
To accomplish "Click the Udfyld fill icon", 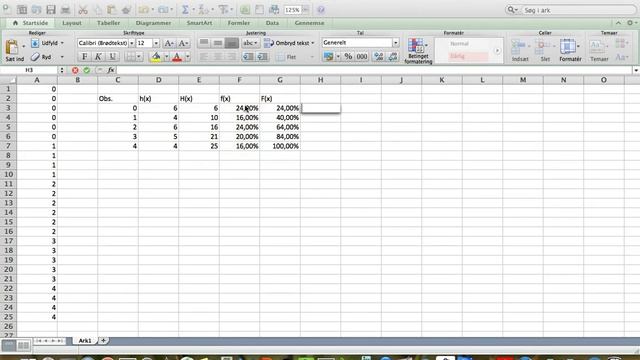I will point(35,43).
